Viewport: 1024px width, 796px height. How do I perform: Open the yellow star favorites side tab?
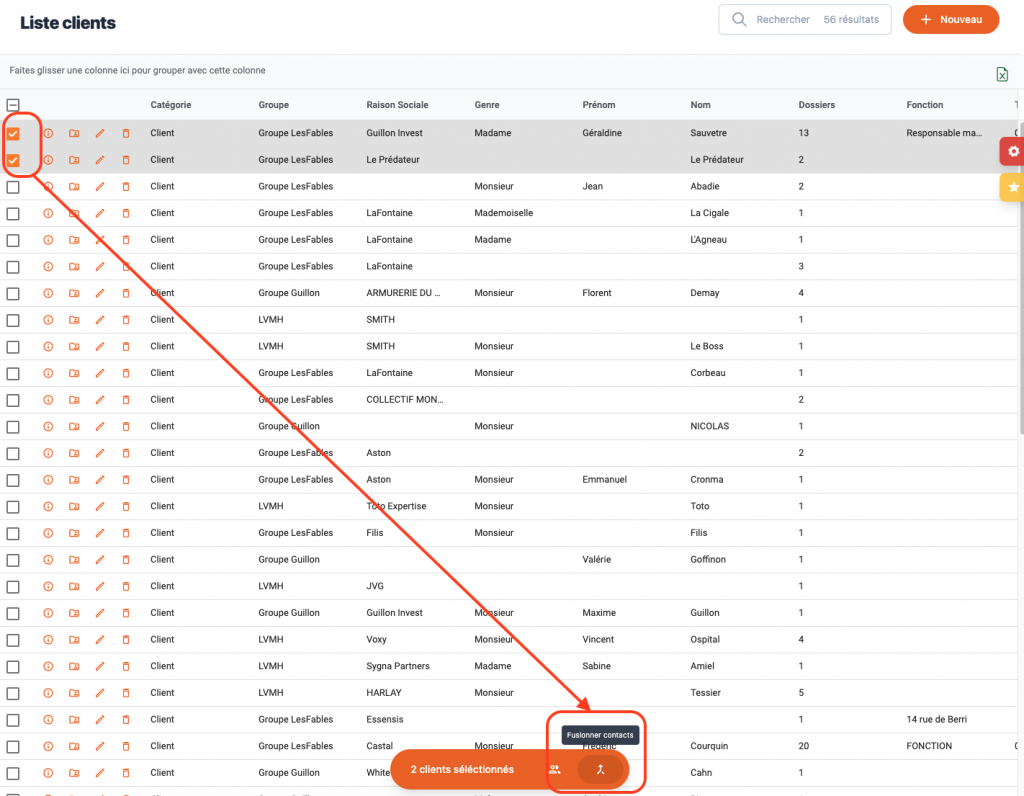tap(1013, 187)
